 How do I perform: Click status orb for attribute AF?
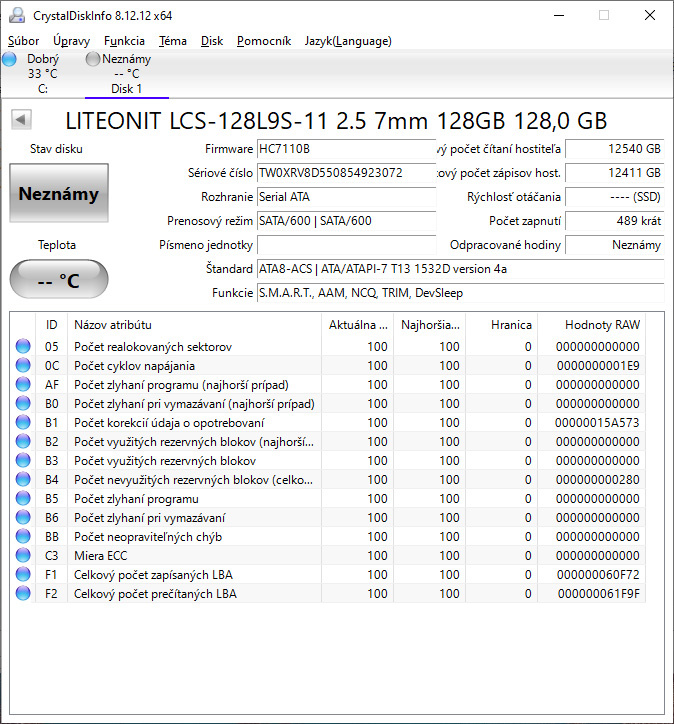click(23, 384)
